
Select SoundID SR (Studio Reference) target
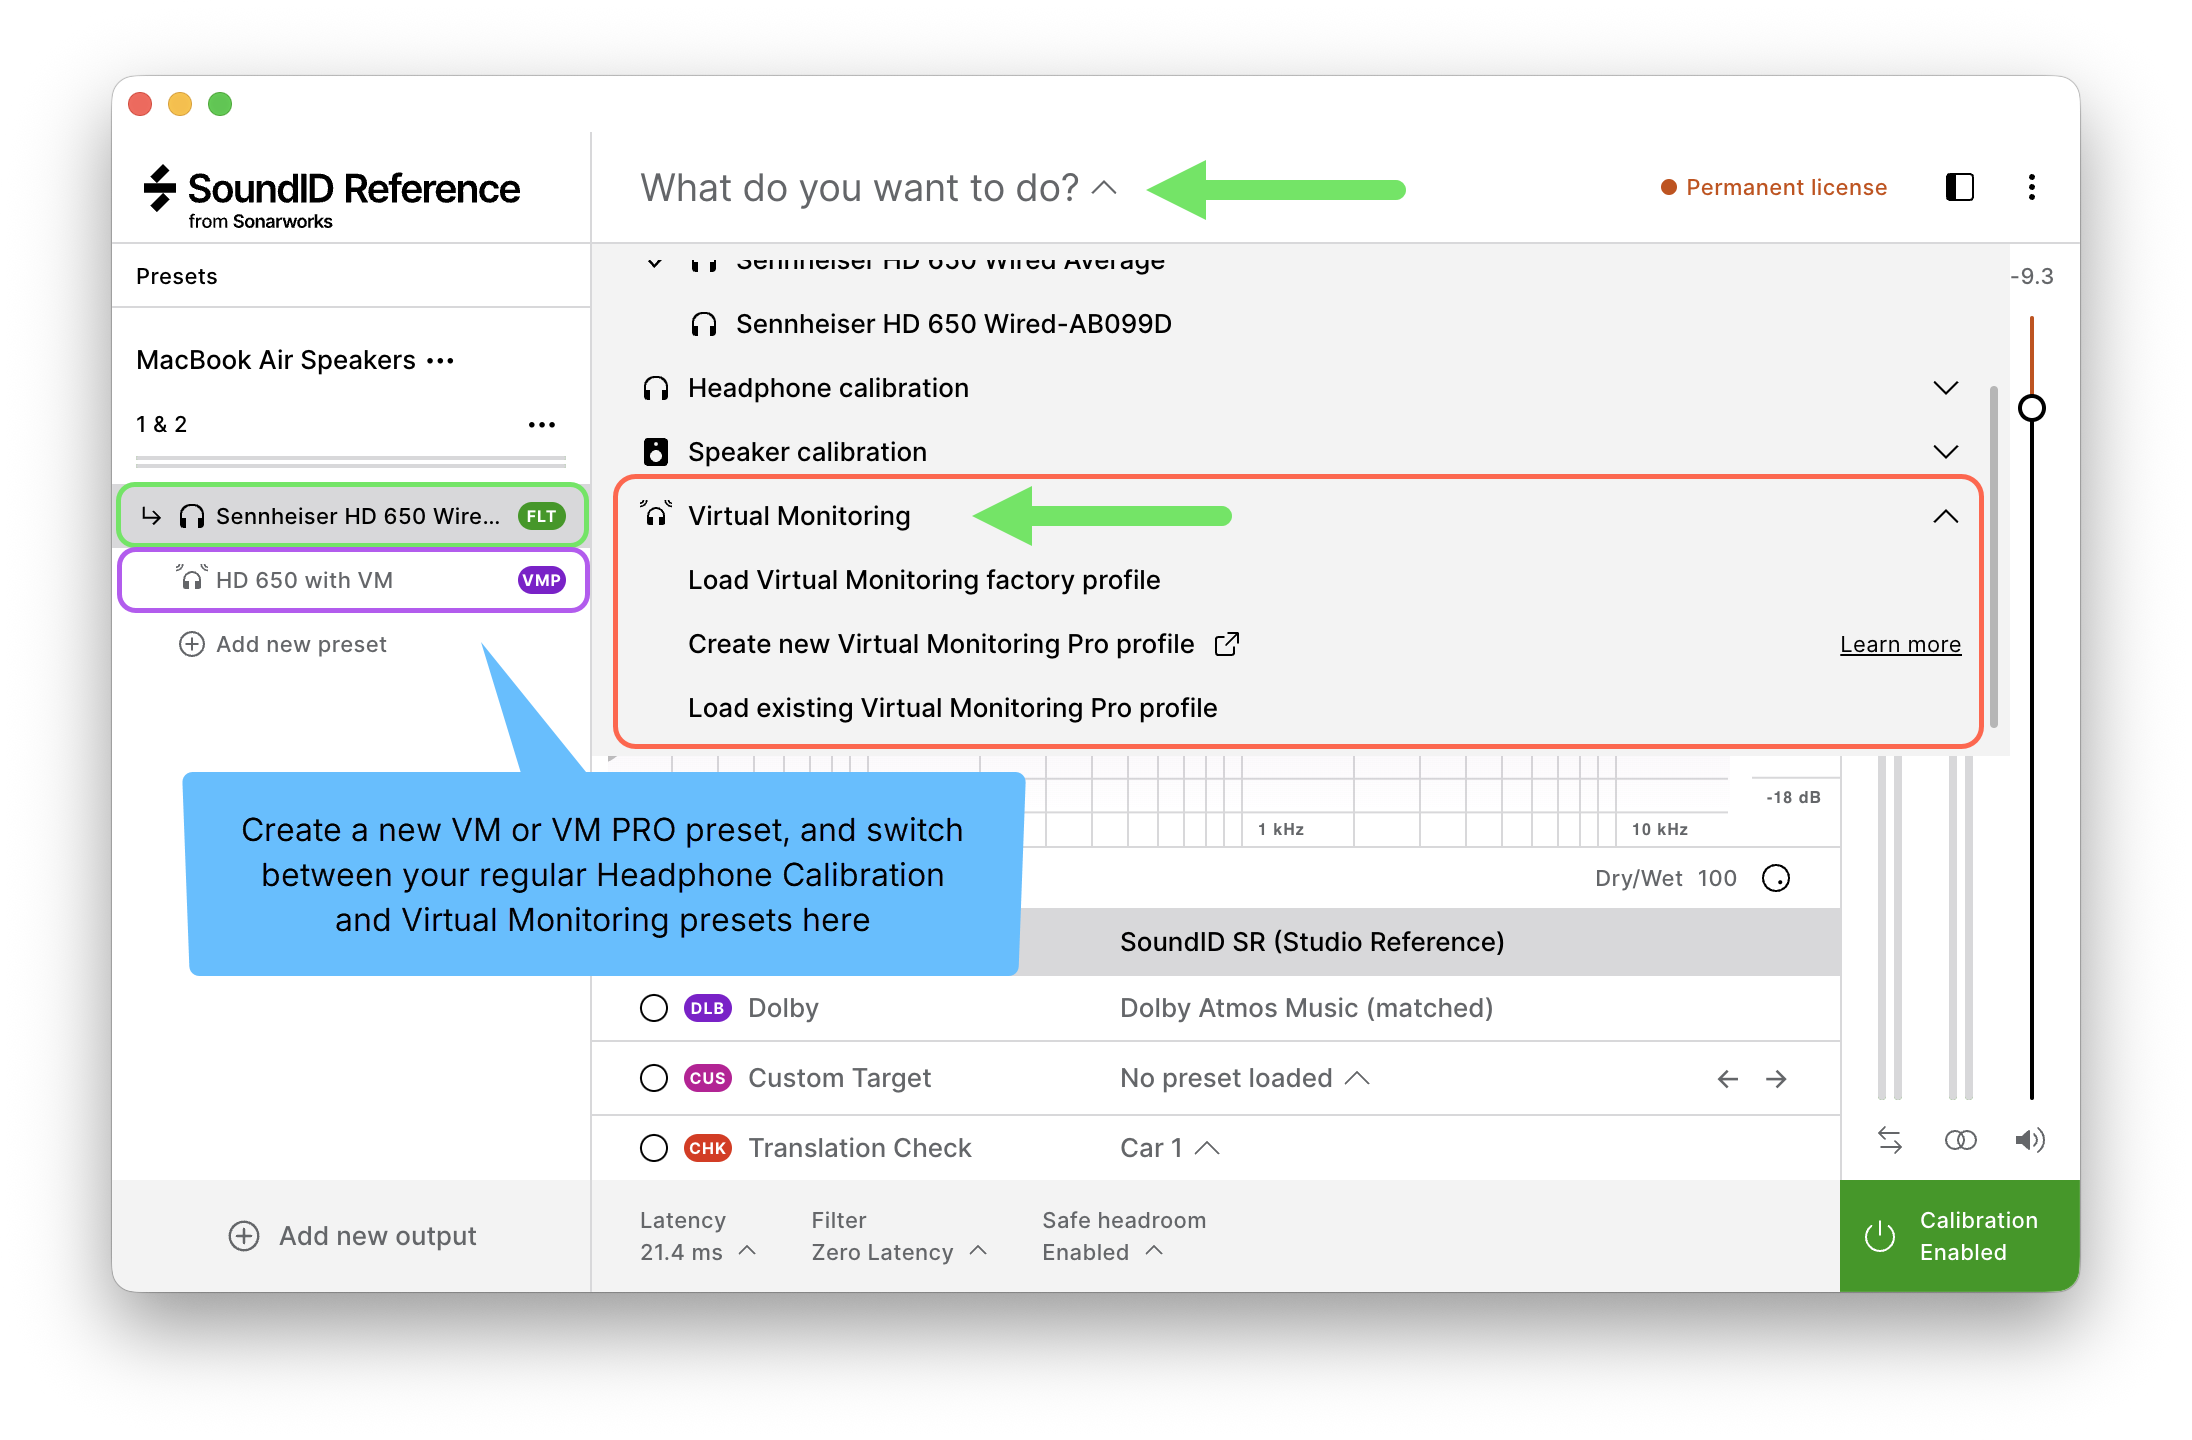[x=1312, y=942]
